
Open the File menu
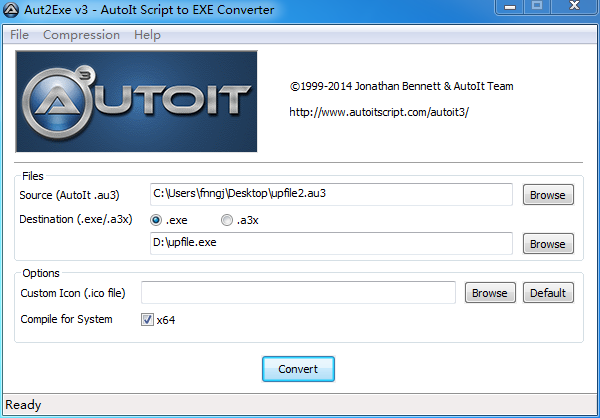point(19,35)
